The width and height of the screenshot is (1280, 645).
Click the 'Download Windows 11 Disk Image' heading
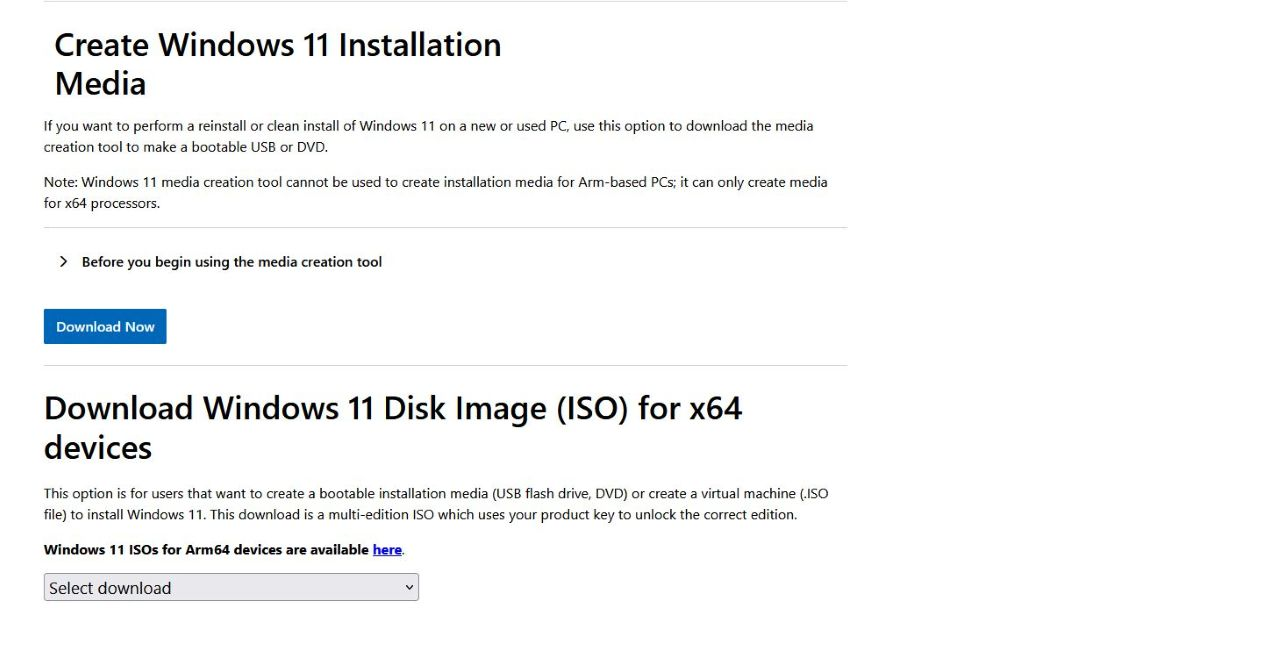(x=393, y=427)
